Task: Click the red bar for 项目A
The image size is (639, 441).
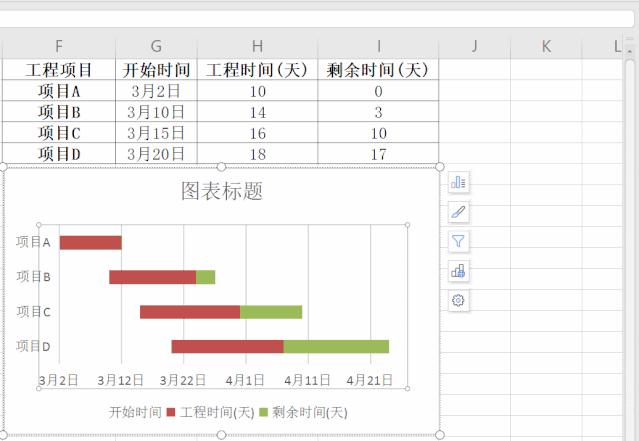Action: (x=90, y=243)
